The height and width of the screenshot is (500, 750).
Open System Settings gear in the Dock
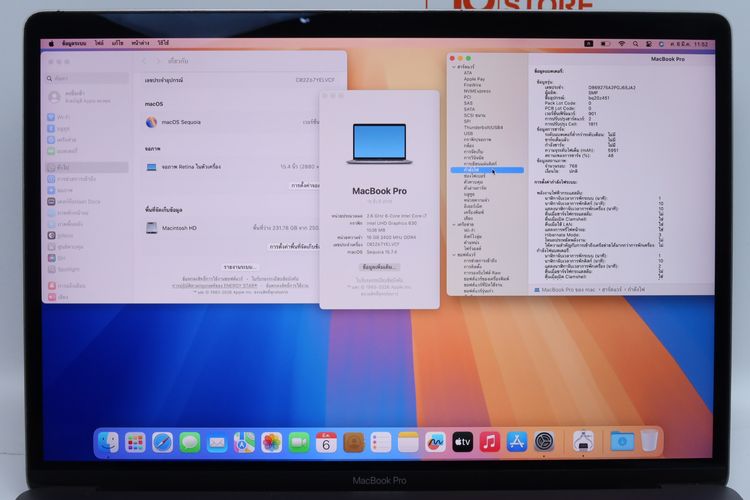[544, 443]
